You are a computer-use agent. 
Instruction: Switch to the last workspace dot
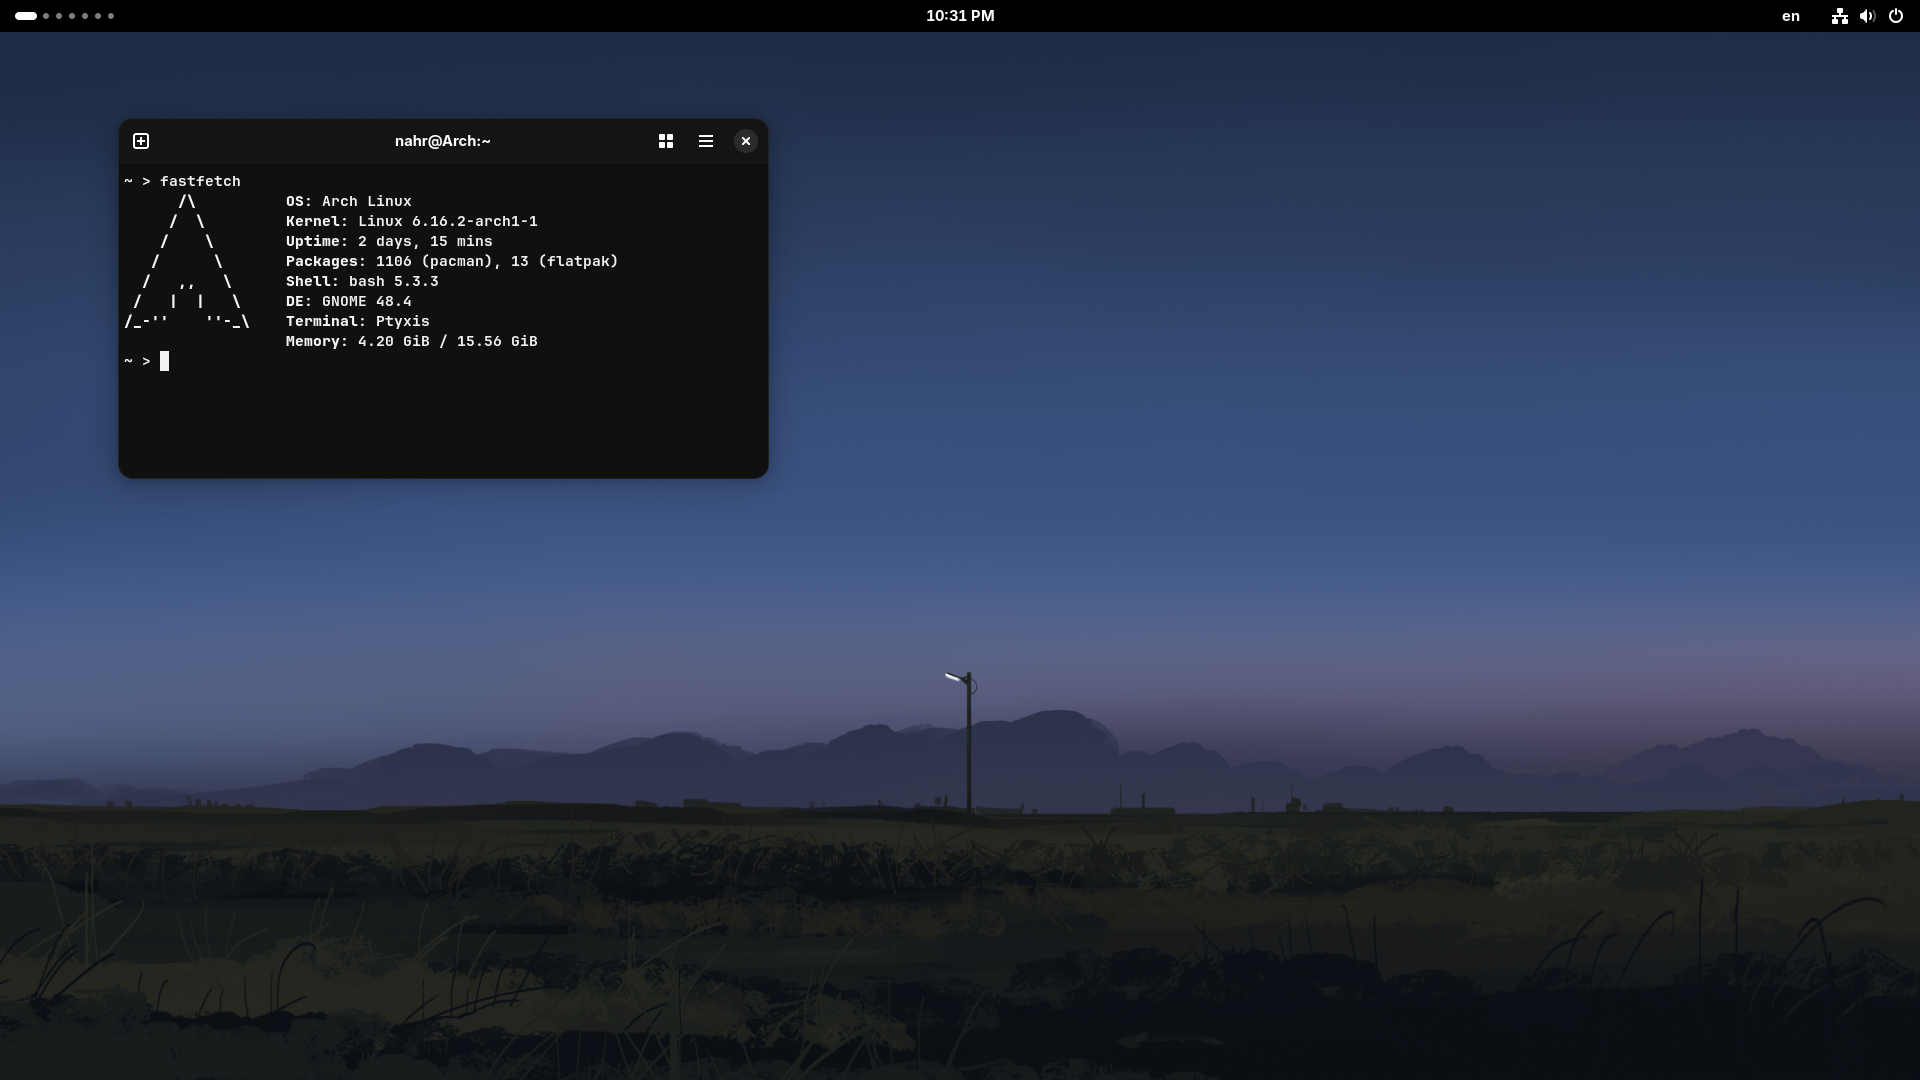pyautogui.click(x=111, y=16)
